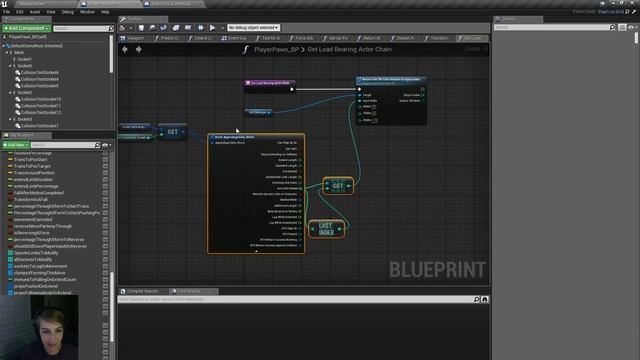
Task: Collapse the Mesh component tree node
Action: (7, 53)
